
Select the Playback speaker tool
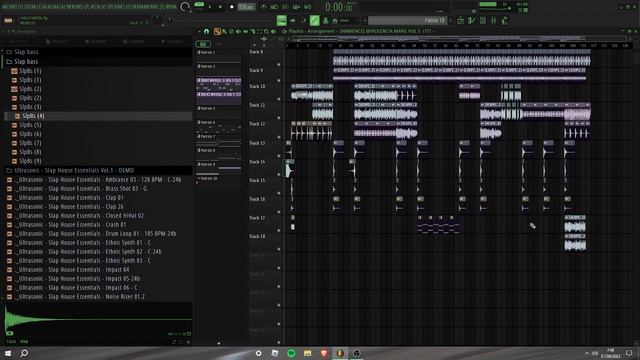[x=273, y=31]
